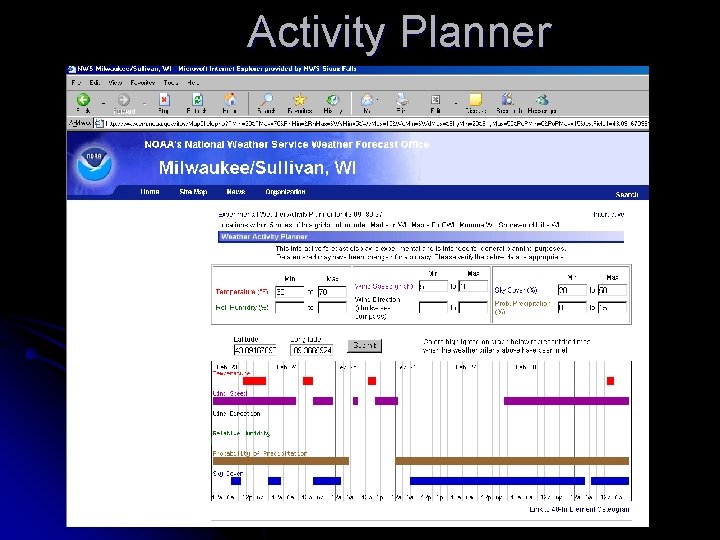720x540 pixels.
Task: Launch the Messenger toolbar icon
Action: [x=542, y=100]
